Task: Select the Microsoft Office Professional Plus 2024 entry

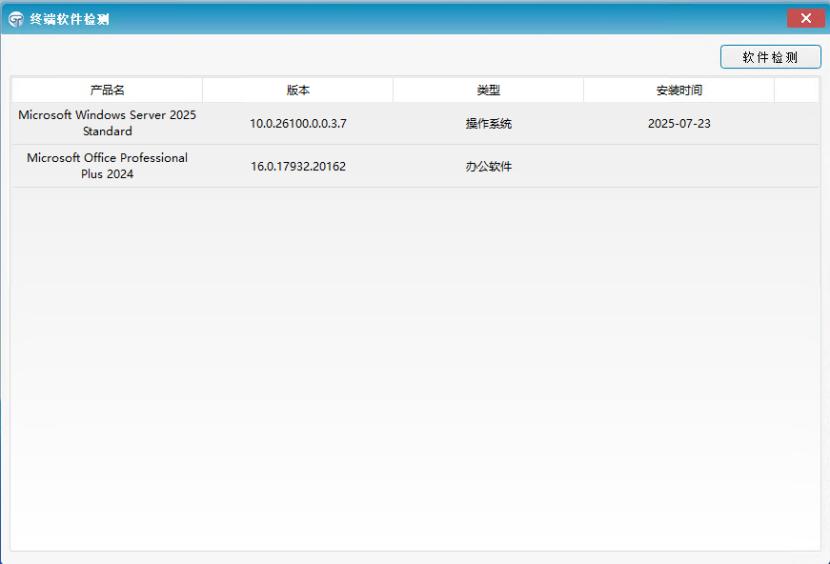Action: point(107,166)
